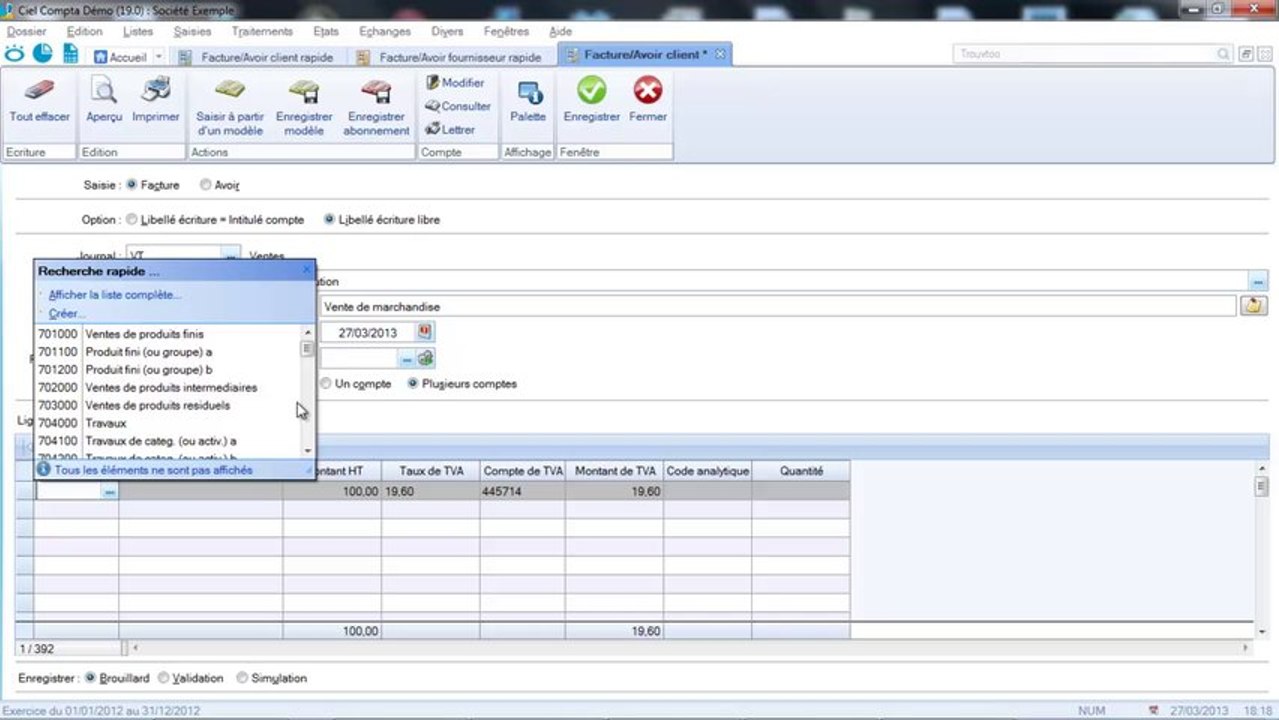Viewport: 1279px width, 720px height.
Task: Open the Aperçu print preview
Action: click(104, 93)
